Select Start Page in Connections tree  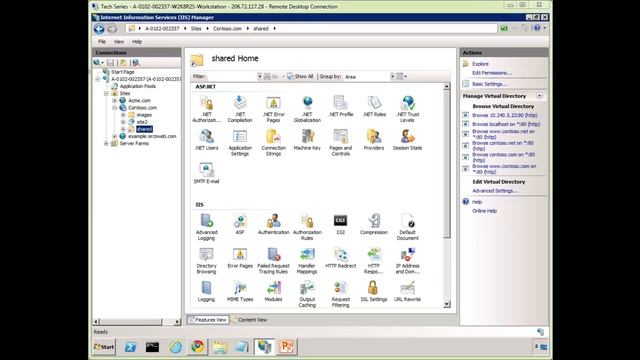point(122,72)
